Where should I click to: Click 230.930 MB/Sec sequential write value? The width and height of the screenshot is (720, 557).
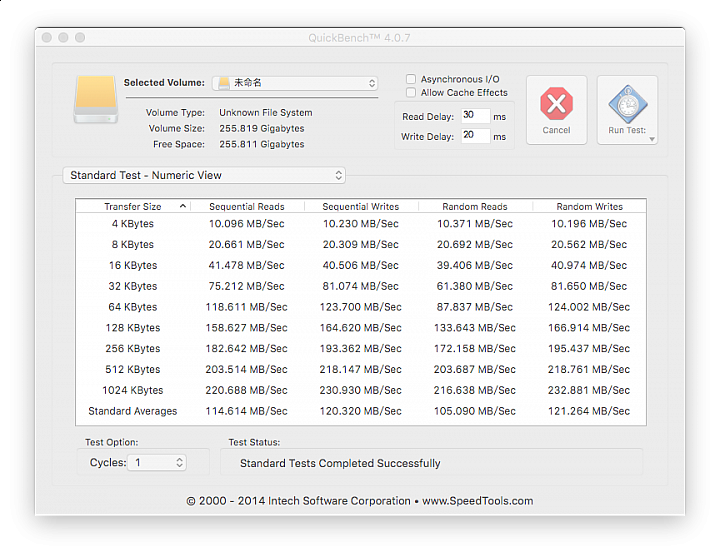360,390
